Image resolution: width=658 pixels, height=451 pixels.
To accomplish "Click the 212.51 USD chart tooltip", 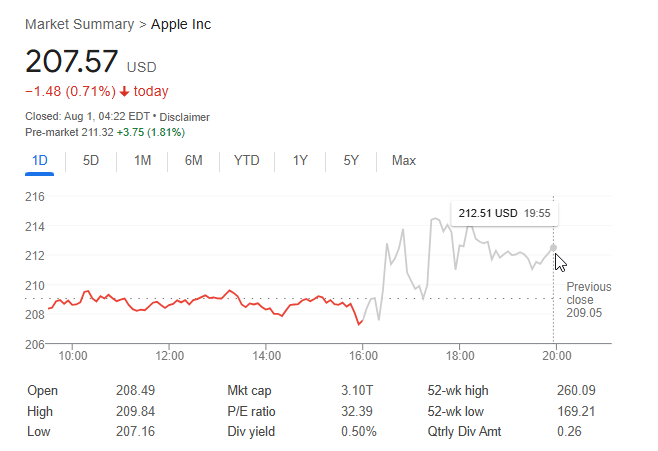I will (504, 212).
